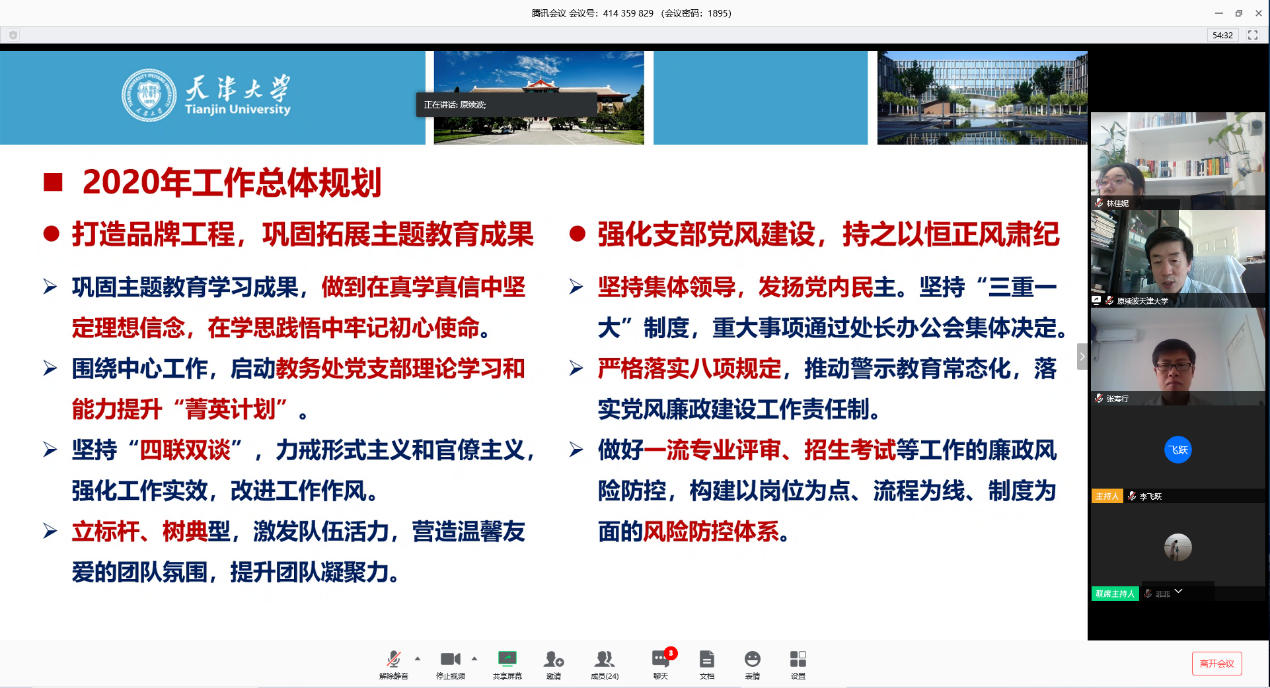Open audio options arrow beside microphone

point(417,658)
